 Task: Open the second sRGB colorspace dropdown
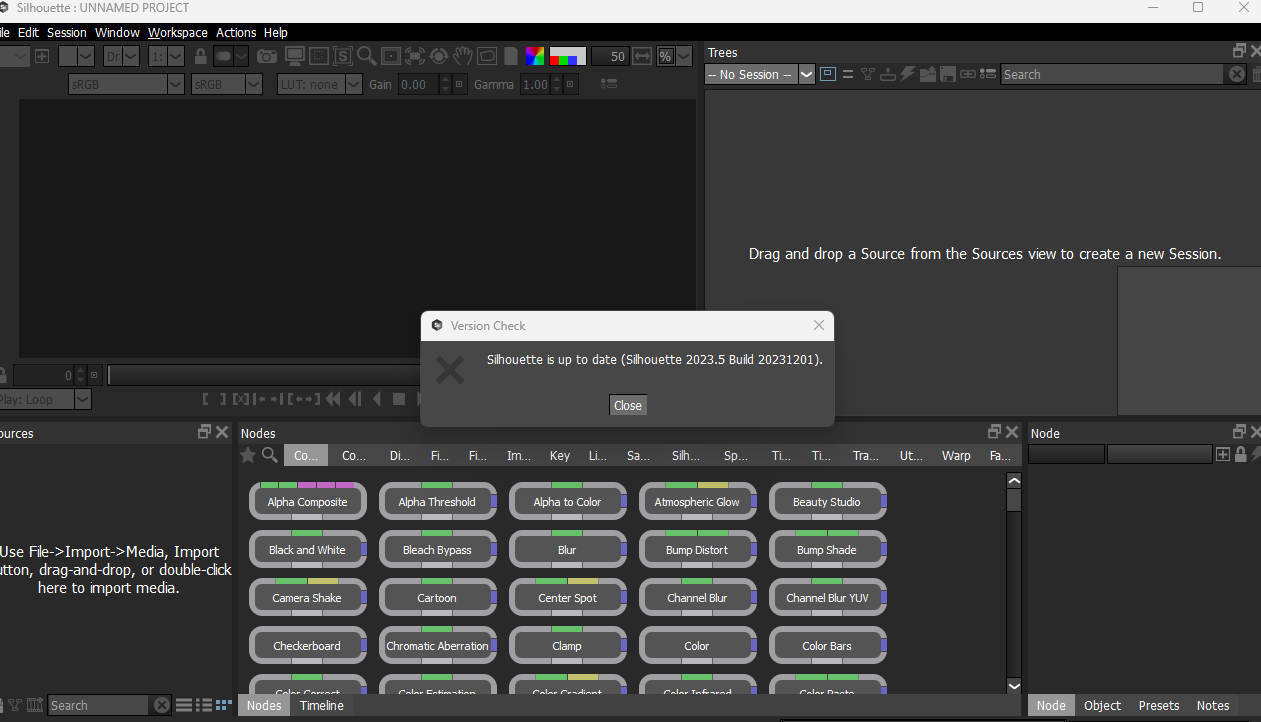coord(226,85)
